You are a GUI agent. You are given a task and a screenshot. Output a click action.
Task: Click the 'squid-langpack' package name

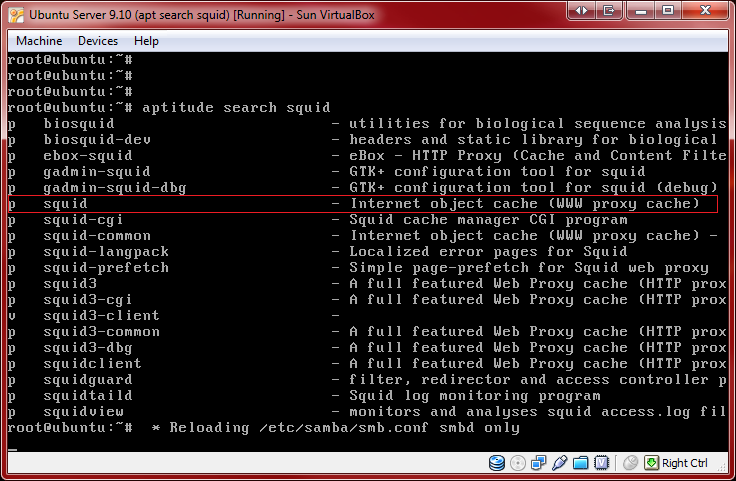click(106, 252)
